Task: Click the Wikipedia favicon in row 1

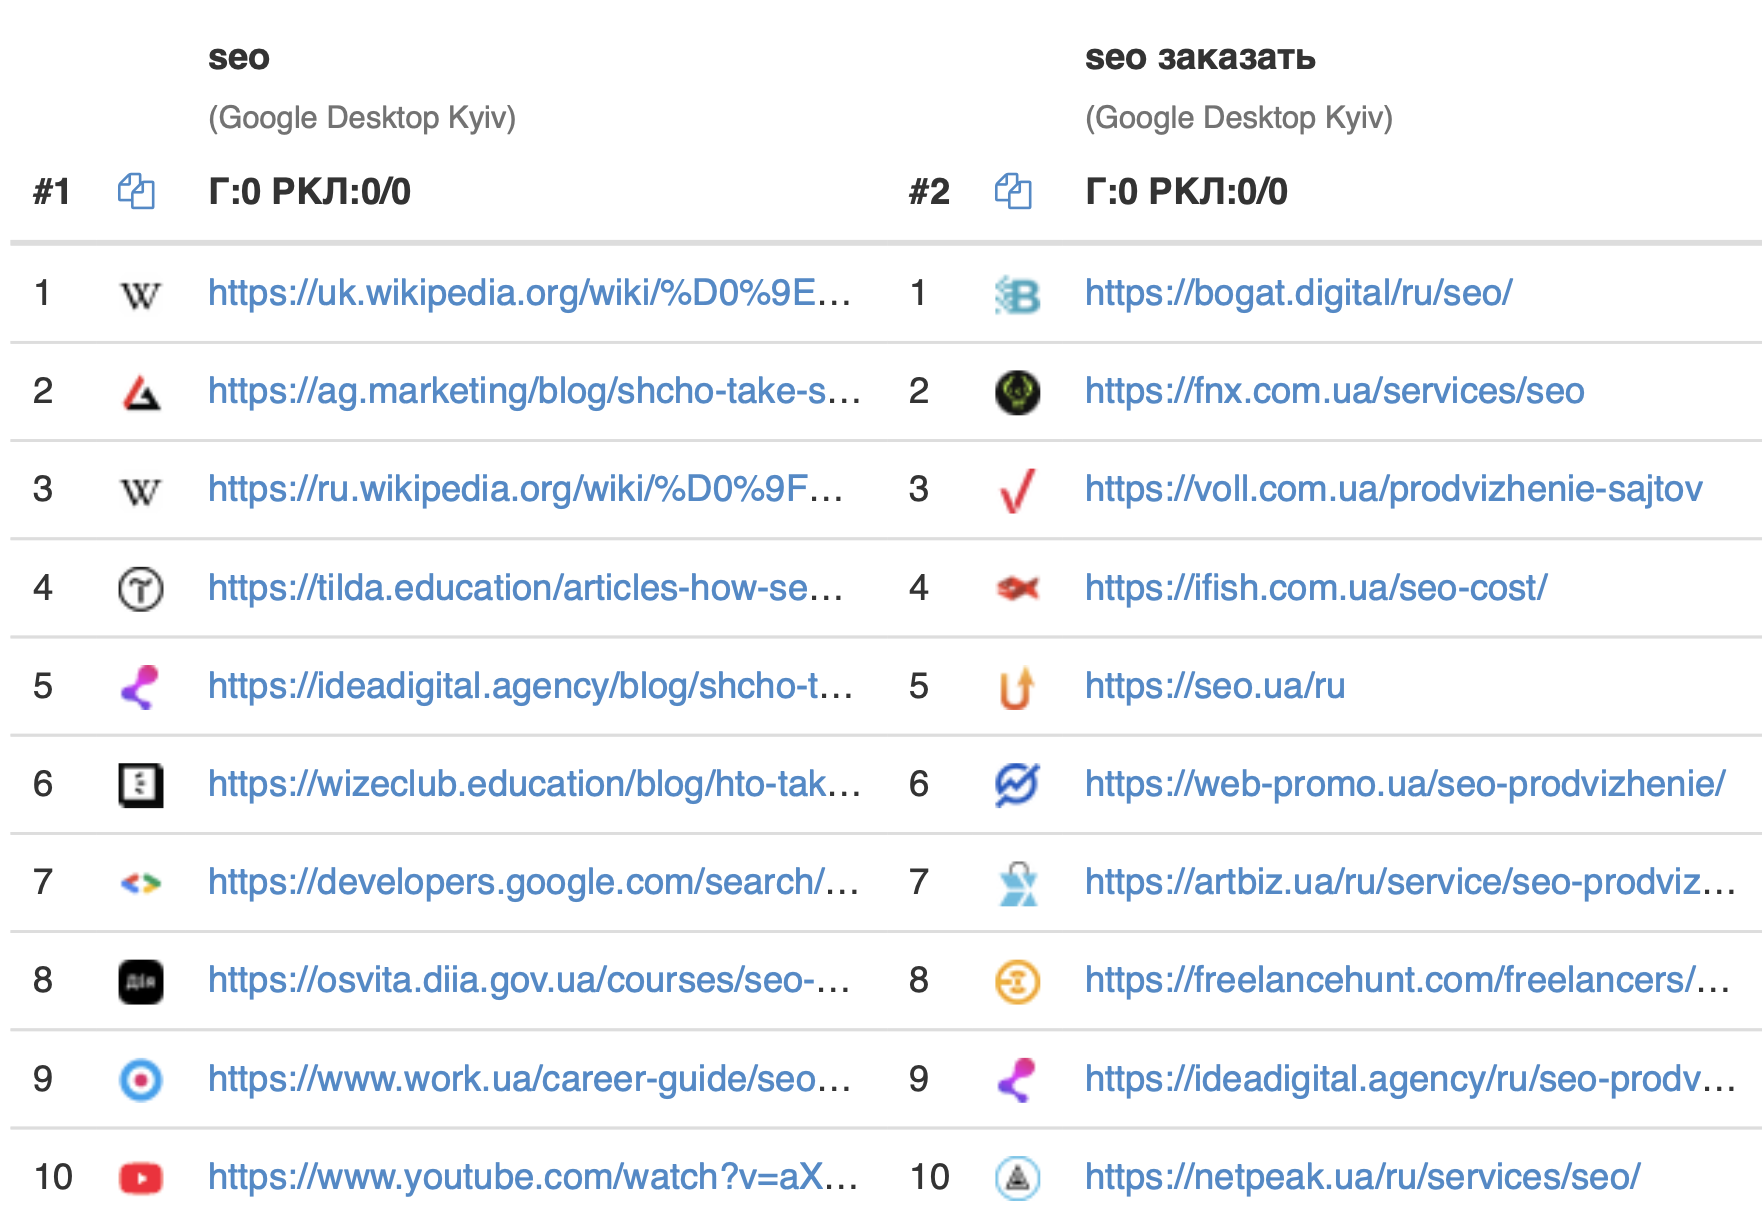Action: tap(140, 295)
